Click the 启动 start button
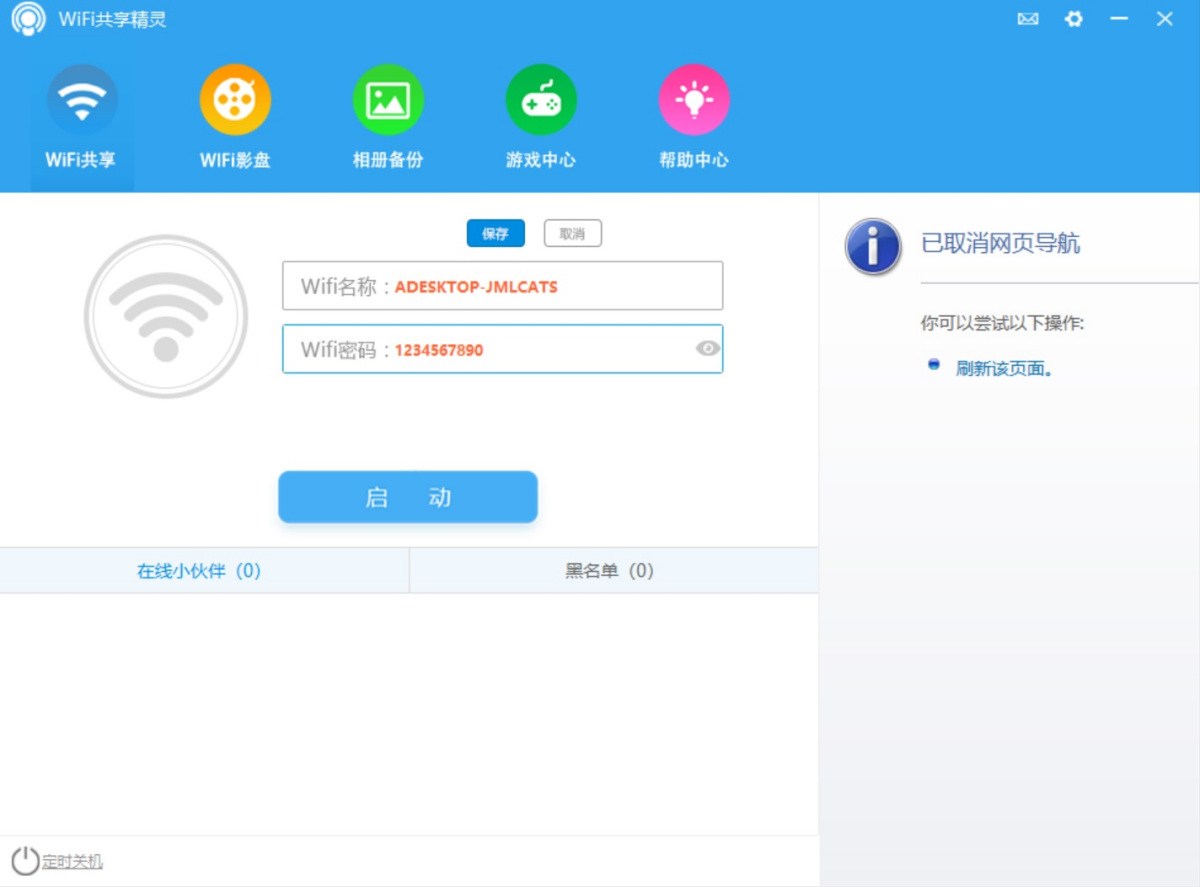Image resolution: width=1200 pixels, height=887 pixels. 408,497
